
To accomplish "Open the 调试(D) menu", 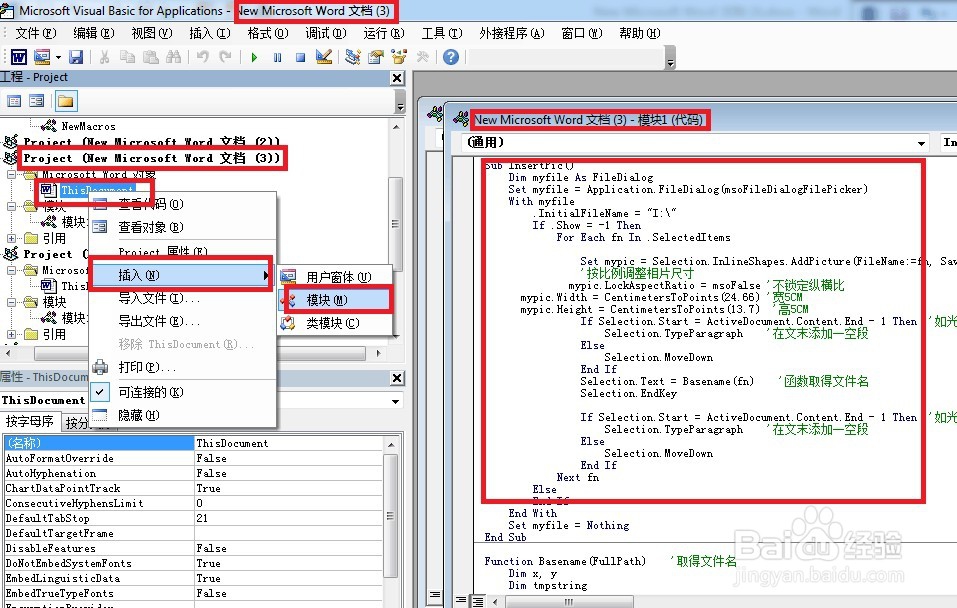I will pyautogui.click(x=325, y=33).
